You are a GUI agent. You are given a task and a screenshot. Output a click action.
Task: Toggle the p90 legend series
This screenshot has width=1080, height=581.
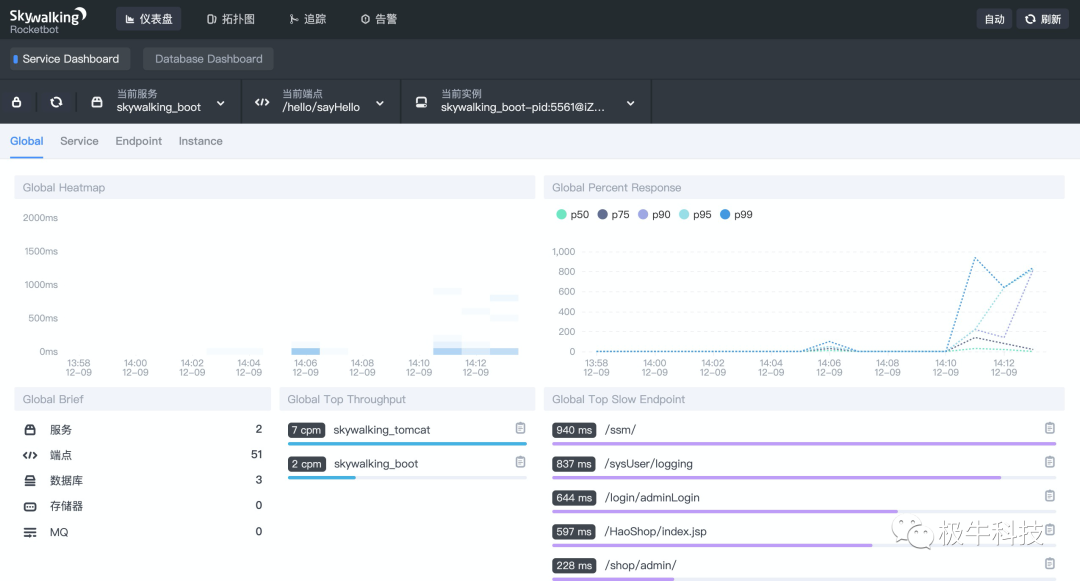pyautogui.click(x=654, y=214)
